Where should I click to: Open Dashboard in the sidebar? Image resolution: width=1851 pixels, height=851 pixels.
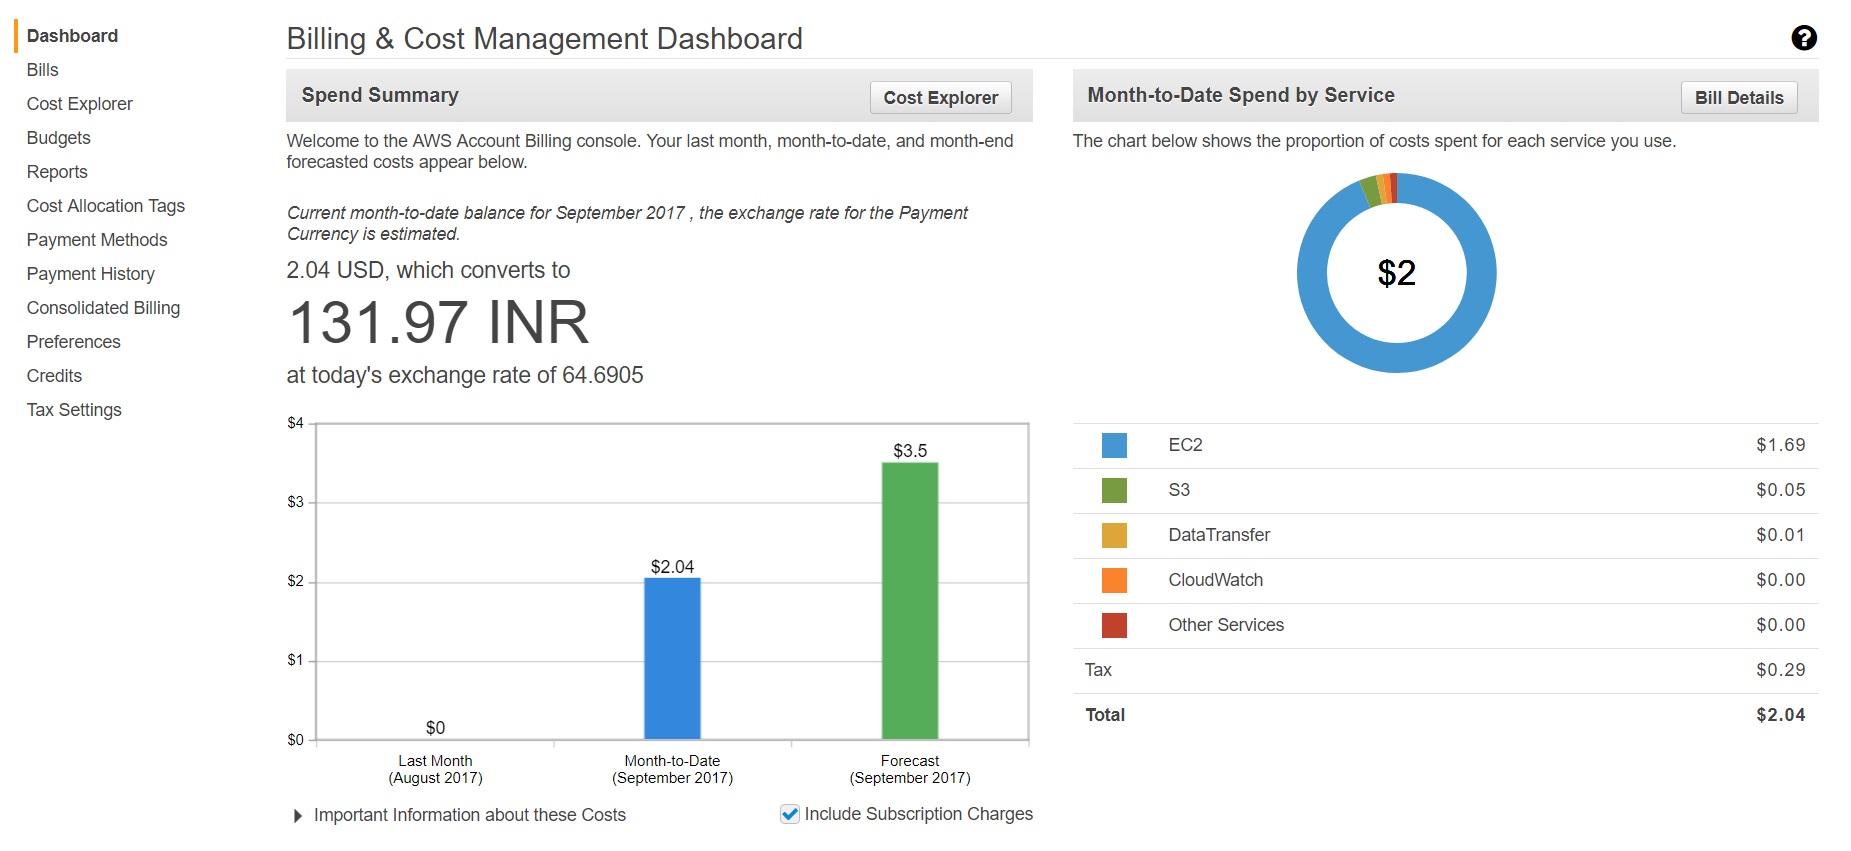pyautogui.click(x=72, y=36)
